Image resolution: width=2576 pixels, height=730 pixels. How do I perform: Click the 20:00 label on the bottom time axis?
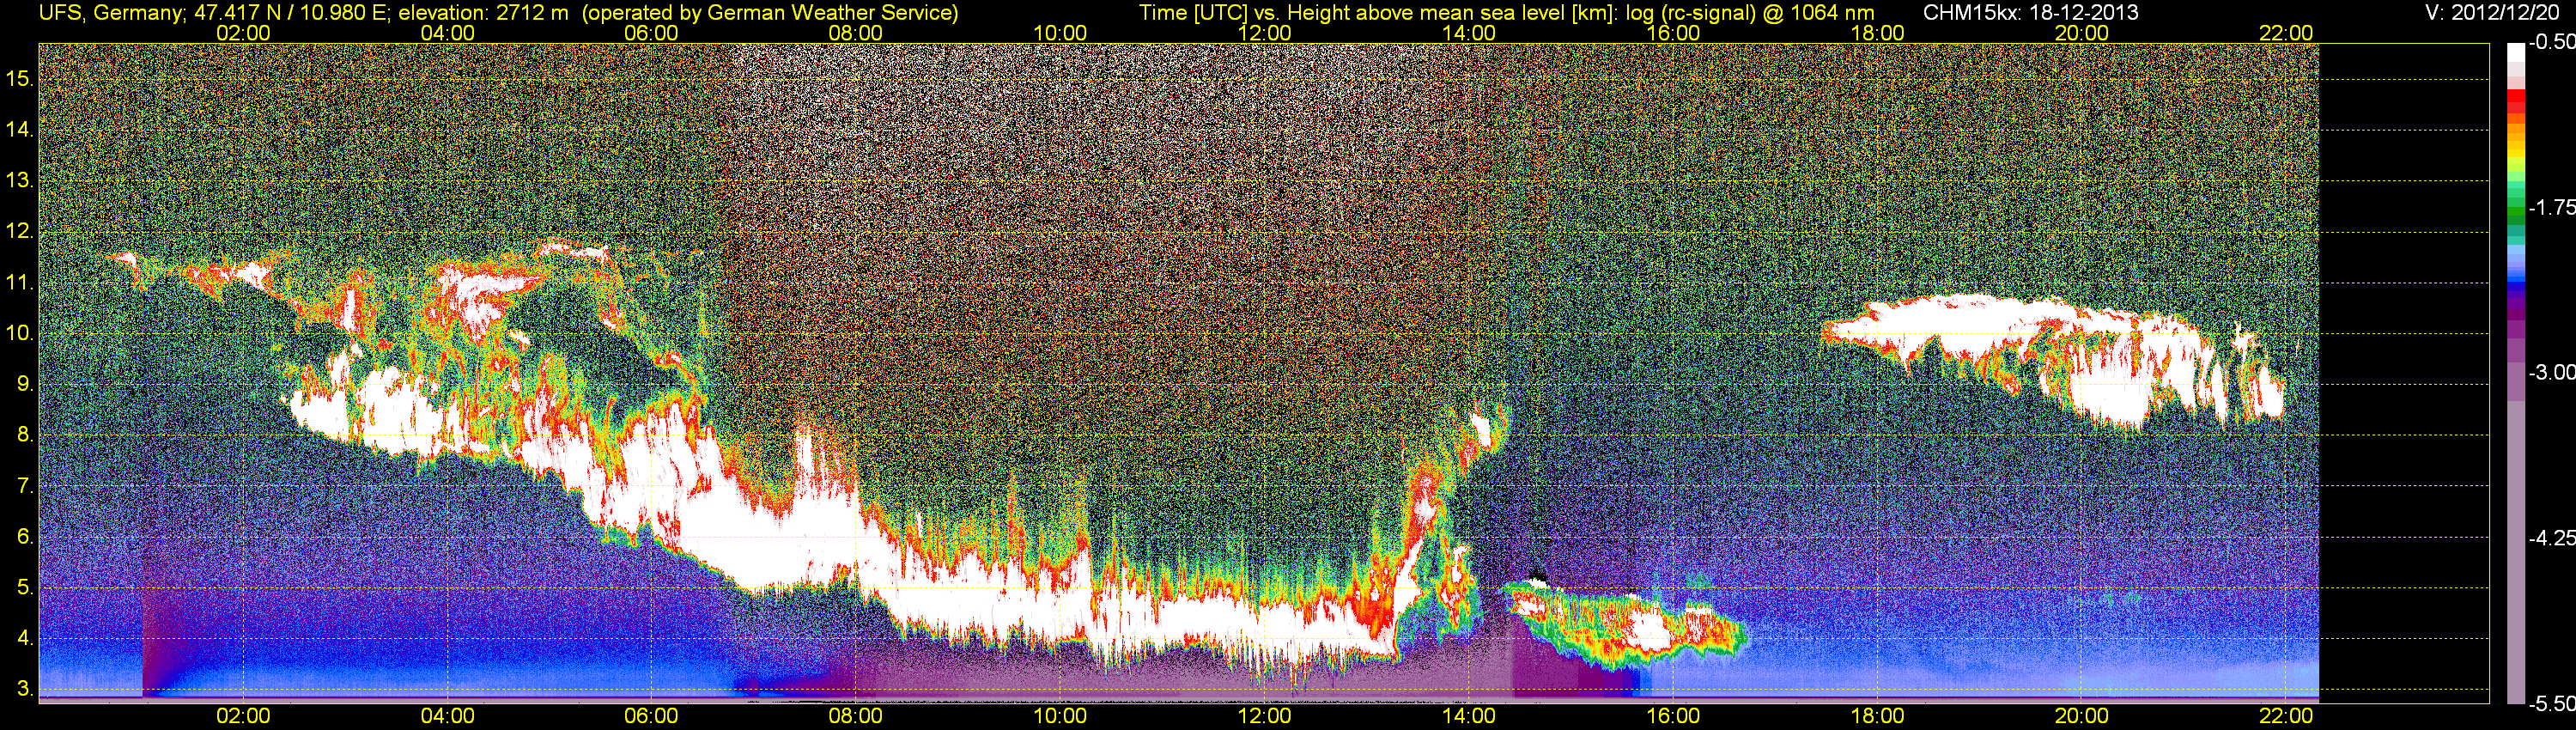point(2082,716)
